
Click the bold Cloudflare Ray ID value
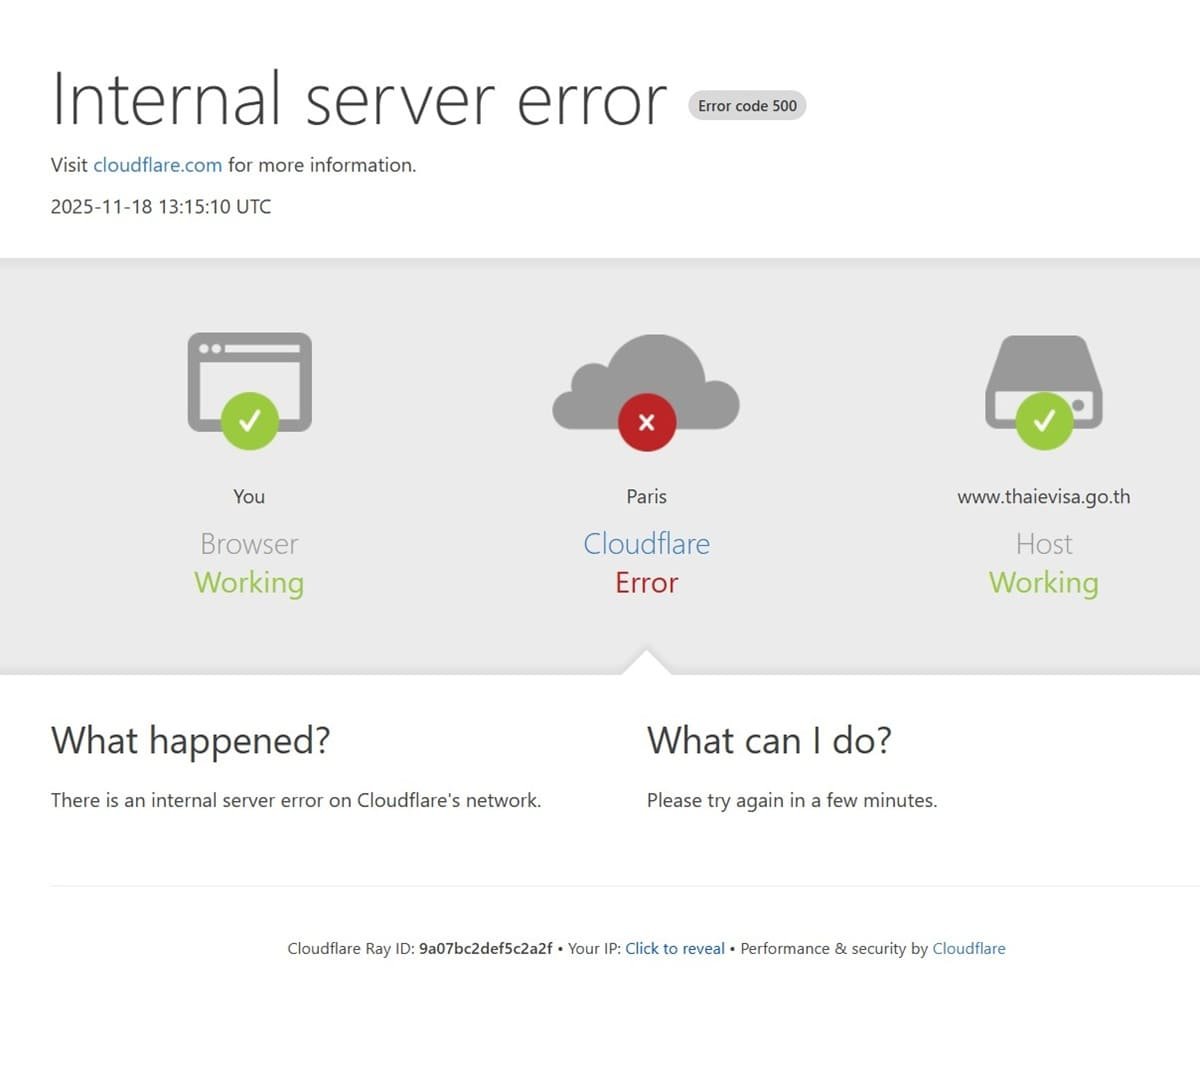486,948
